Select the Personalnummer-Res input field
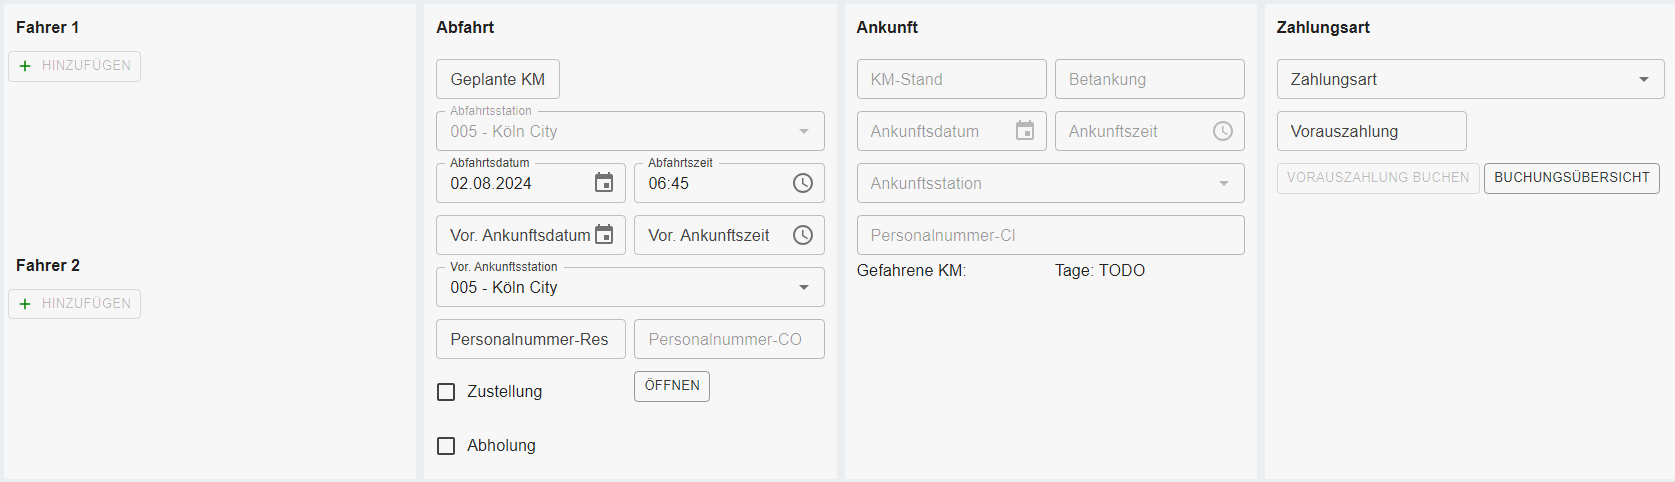Screen dimensions: 1675x482 coord(530,340)
